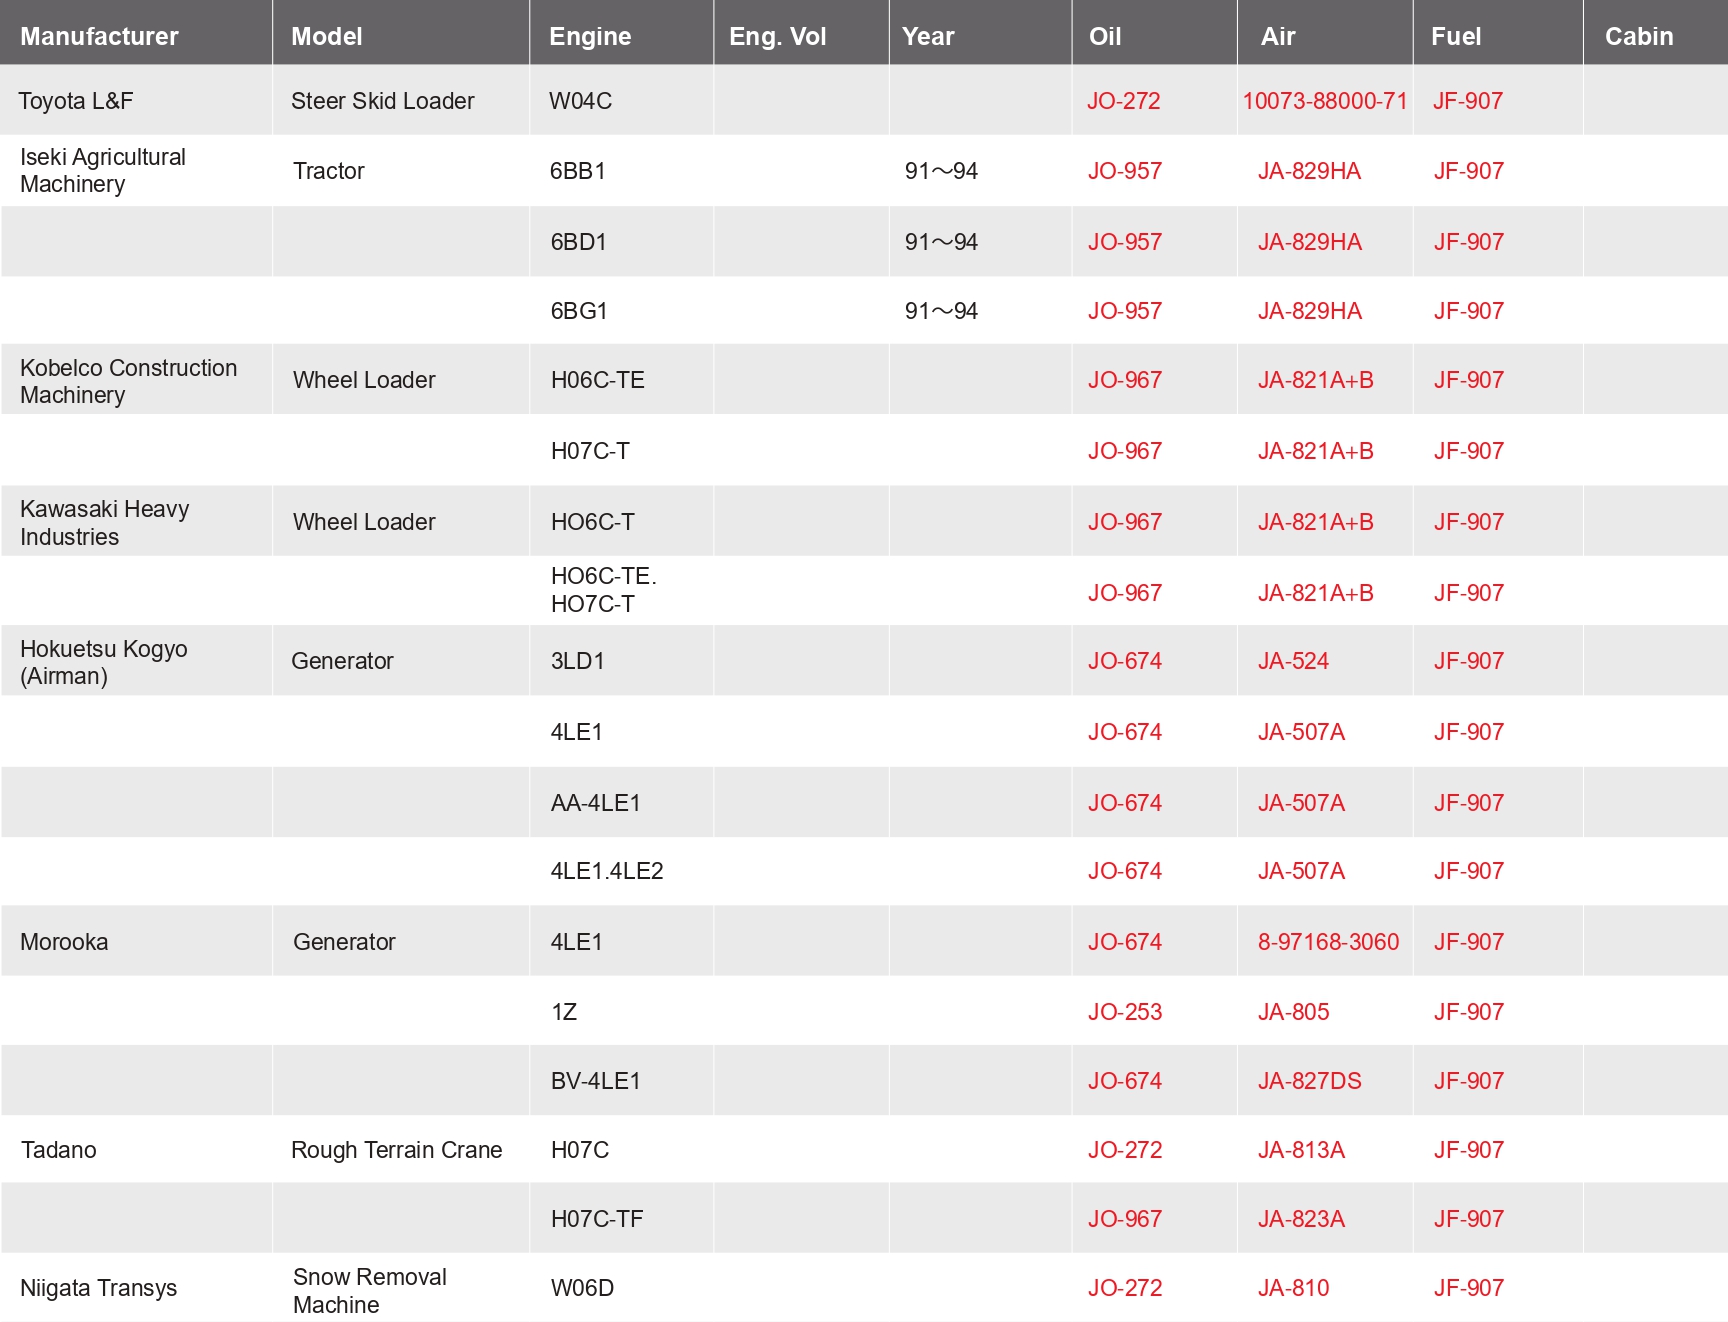Screen dimensions: 1728x1322
Task: Open the 8-97168-3060 air filter link
Action: [x=1328, y=942]
